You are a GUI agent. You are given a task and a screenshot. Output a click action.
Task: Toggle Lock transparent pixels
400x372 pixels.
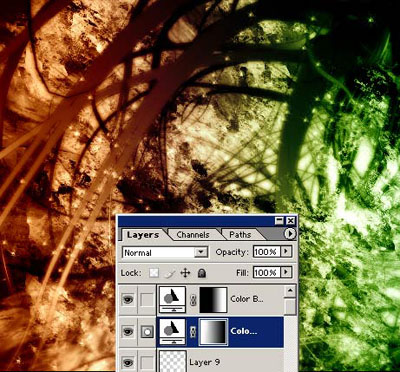coord(153,273)
